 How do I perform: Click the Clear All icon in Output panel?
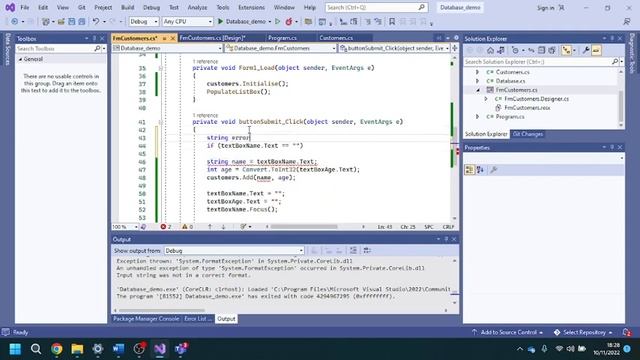(x=353, y=250)
